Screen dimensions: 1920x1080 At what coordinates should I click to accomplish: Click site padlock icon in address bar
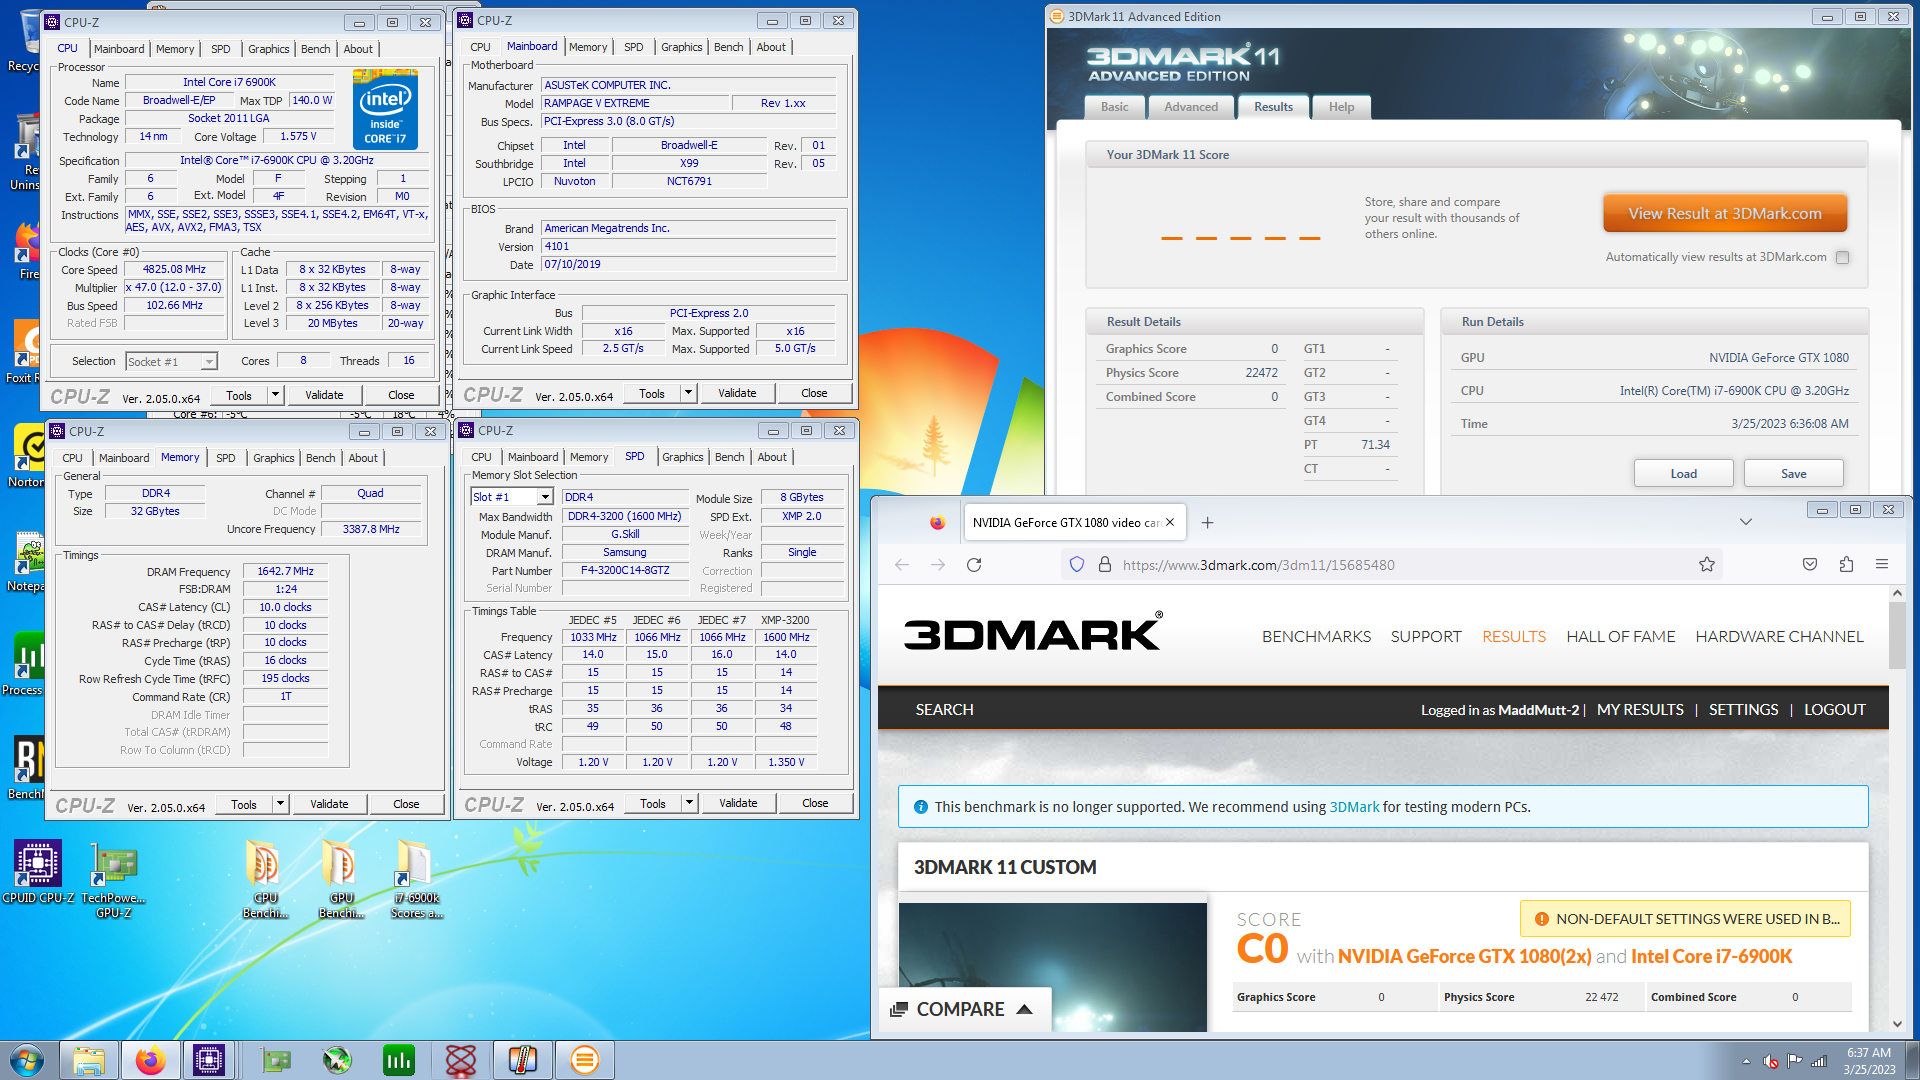(1105, 565)
